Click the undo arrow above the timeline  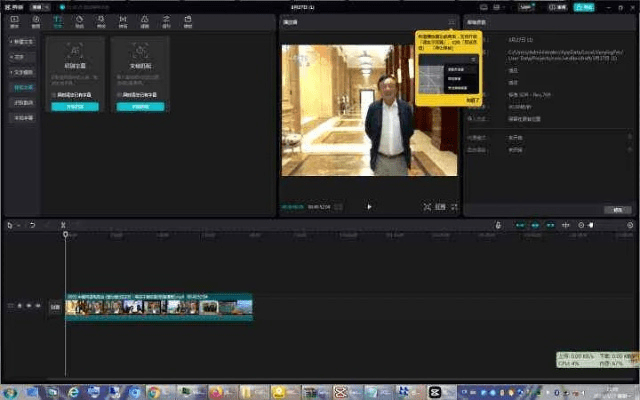[32, 225]
